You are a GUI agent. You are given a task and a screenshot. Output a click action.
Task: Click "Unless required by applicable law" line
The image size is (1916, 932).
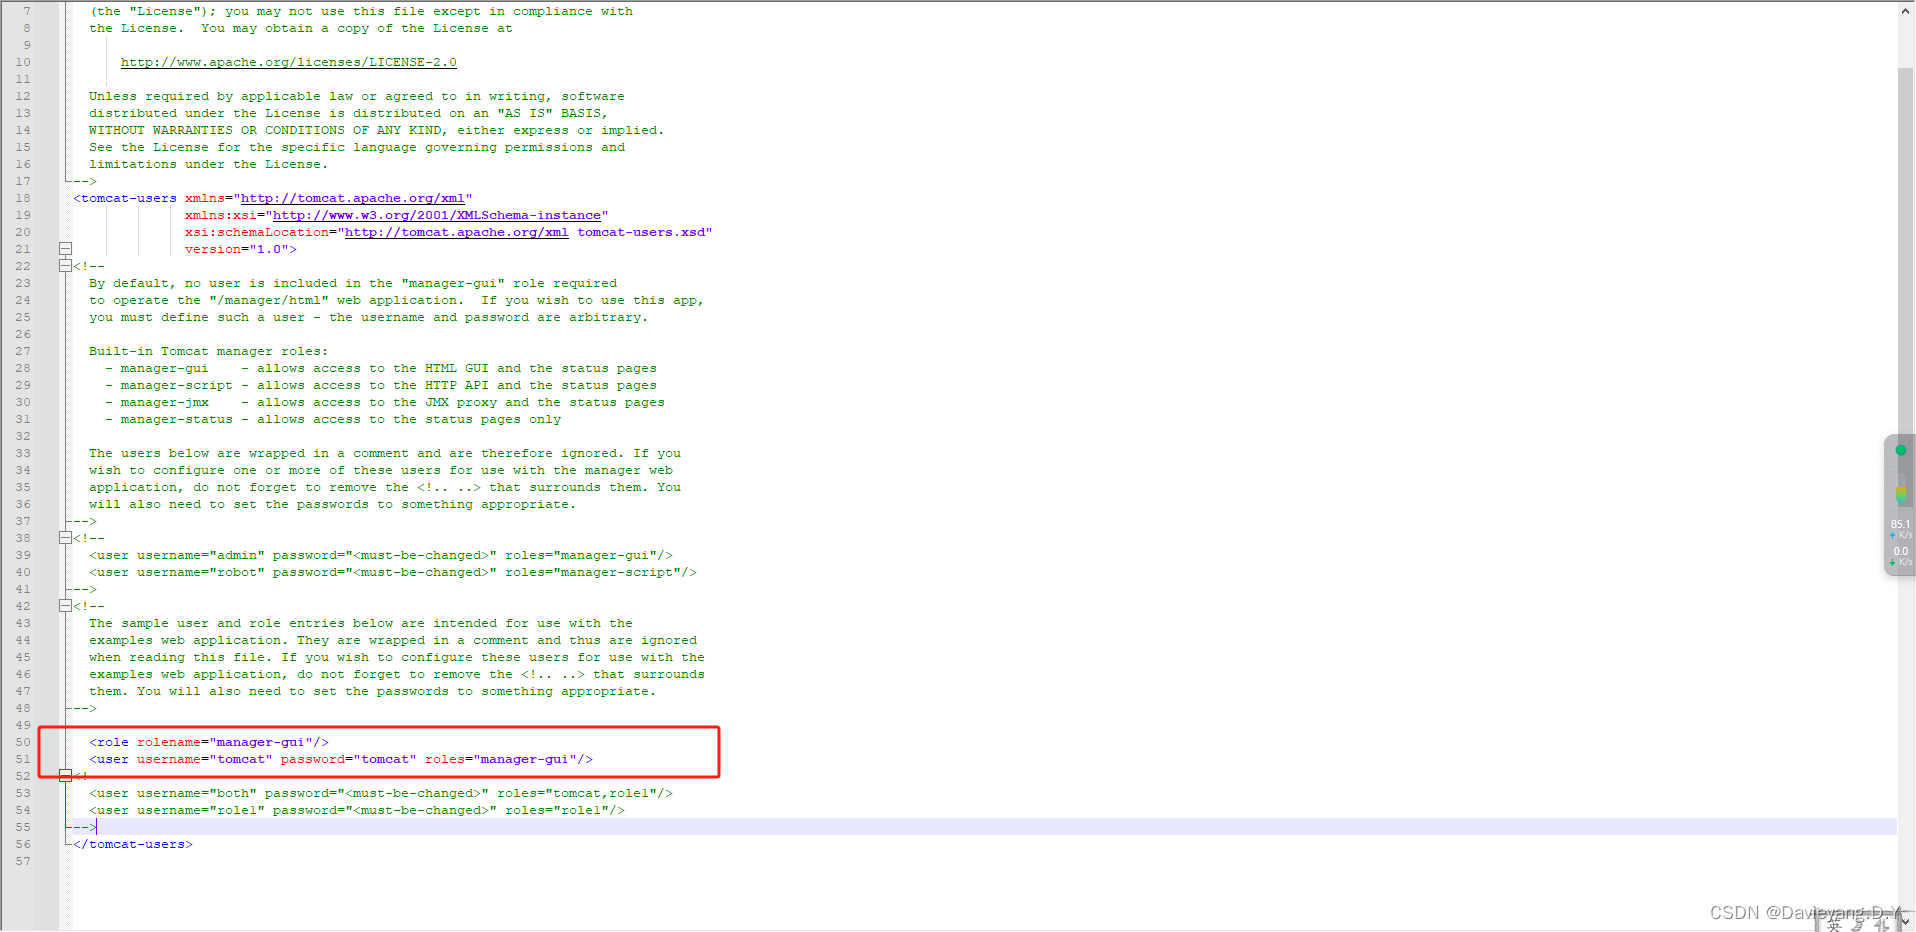(x=357, y=96)
